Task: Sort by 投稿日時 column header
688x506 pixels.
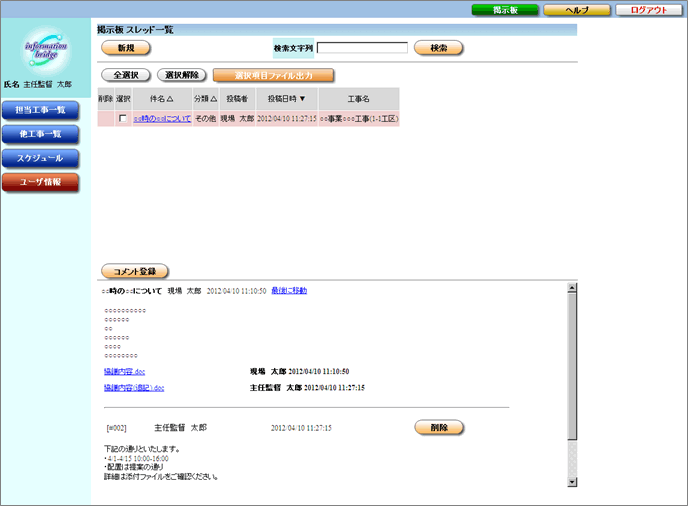Action: tap(286, 99)
